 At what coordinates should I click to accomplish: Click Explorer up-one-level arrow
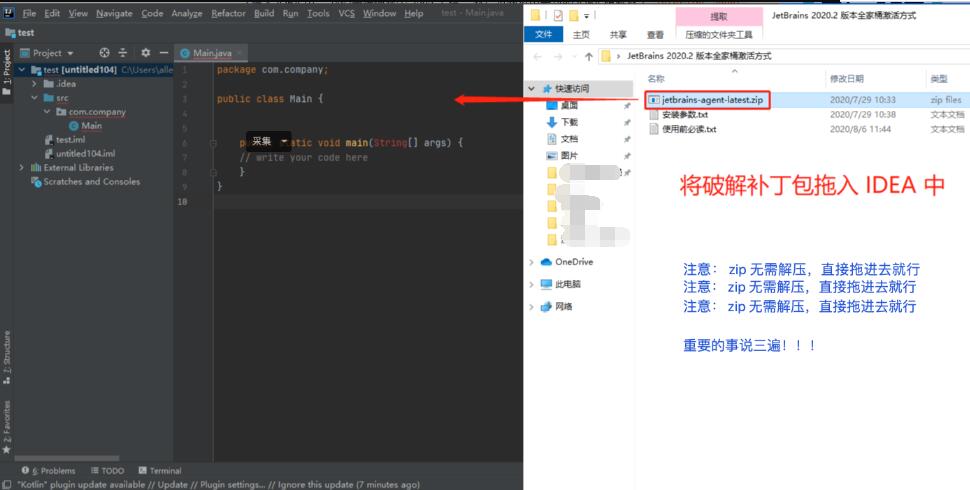pyautogui.click(x=589, y=56)
